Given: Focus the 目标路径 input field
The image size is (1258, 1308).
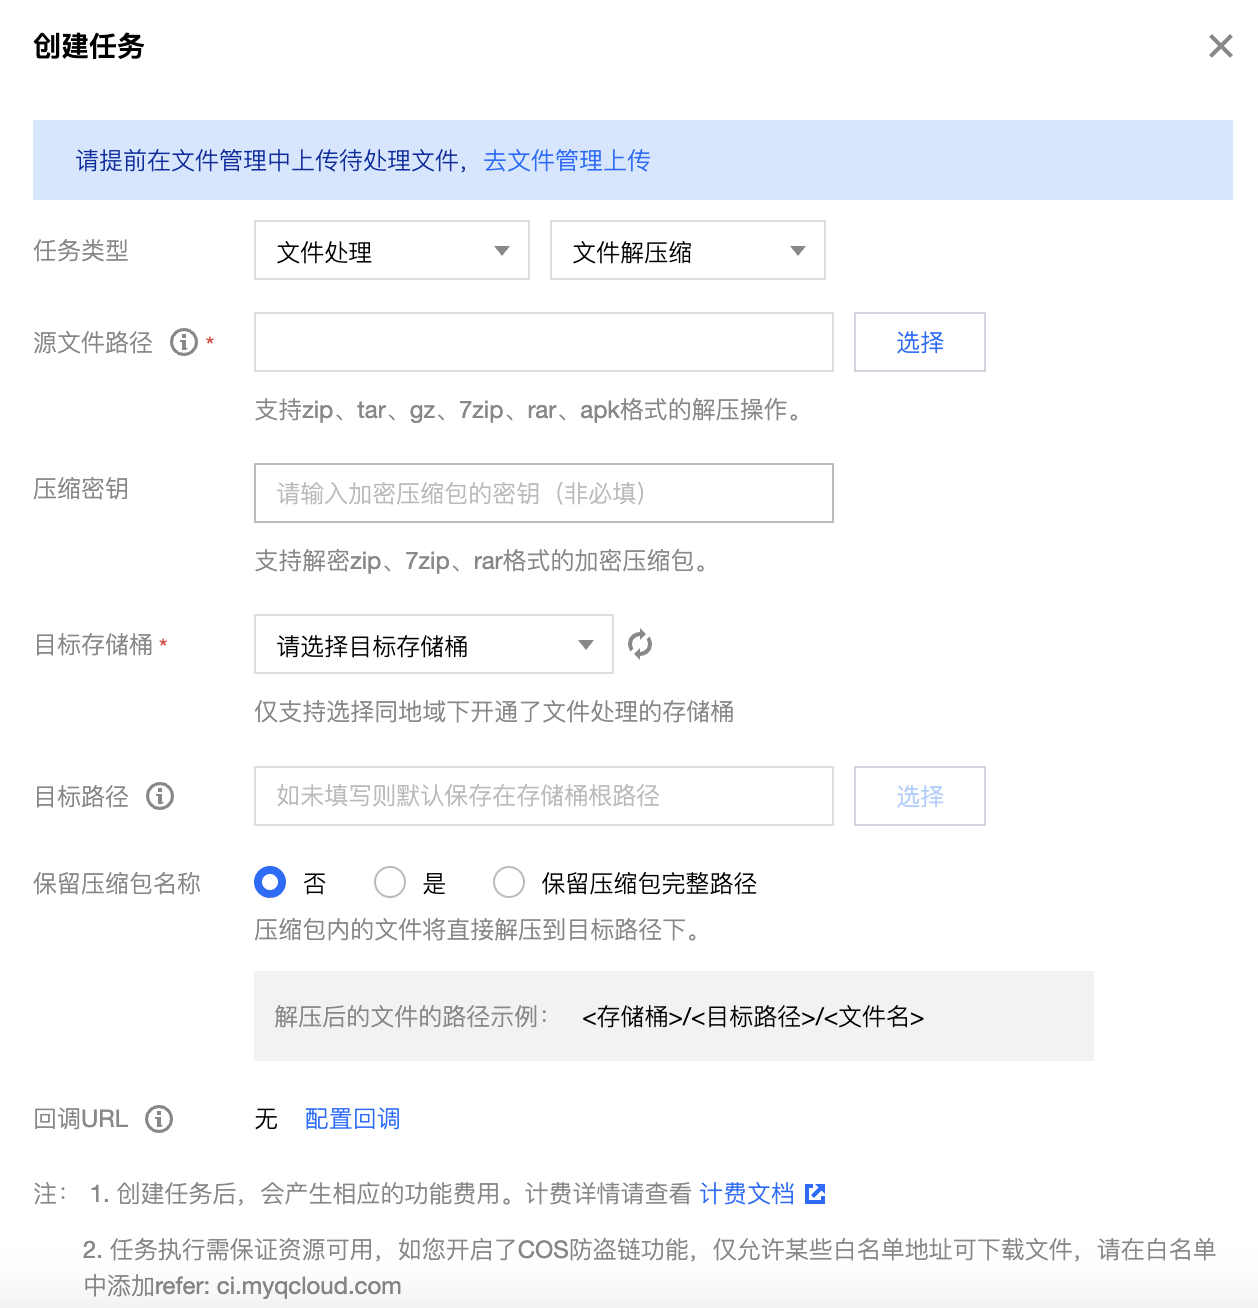Looking at the screenshot, I should (544, 796).
